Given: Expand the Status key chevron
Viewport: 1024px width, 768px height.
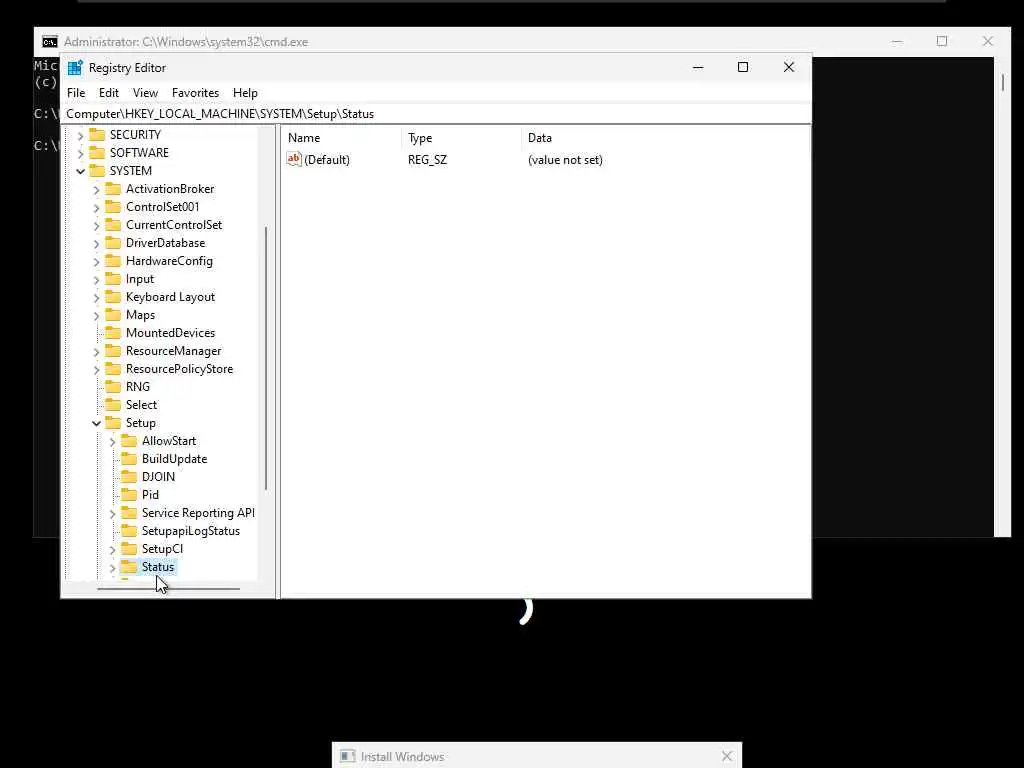Looking at the screenshot, I should pos(112,568).
